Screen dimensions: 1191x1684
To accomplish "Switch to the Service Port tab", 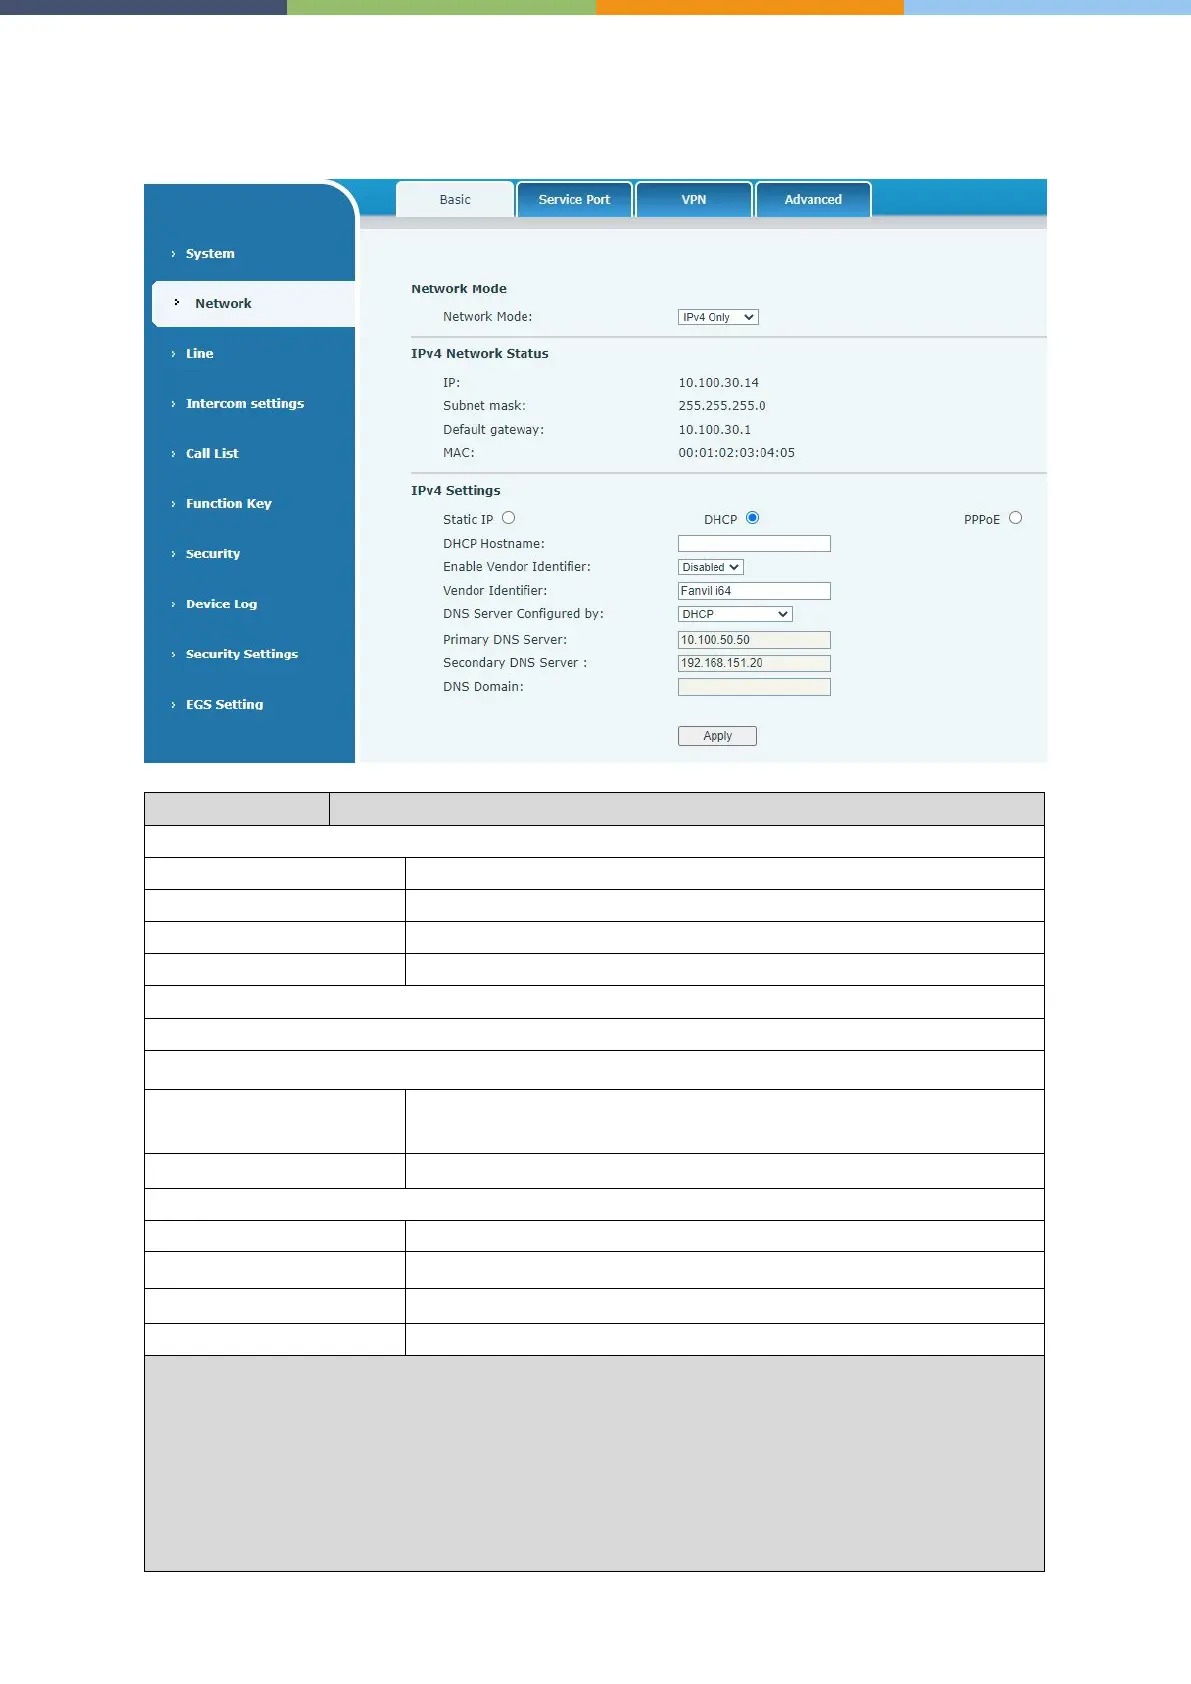I will (x=574, y=199).
